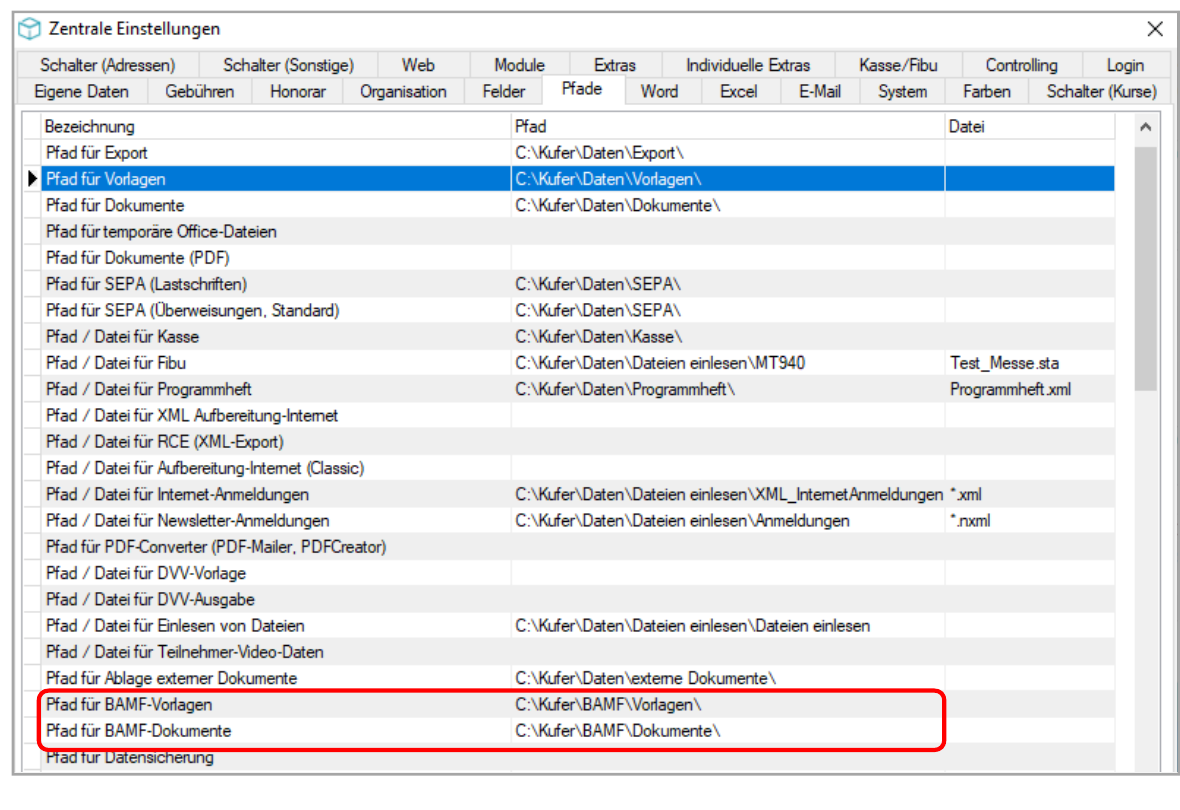1180x810 pixels.
Task: Open the Schalter (Kurse) tab
Action: pos(1101,92)
